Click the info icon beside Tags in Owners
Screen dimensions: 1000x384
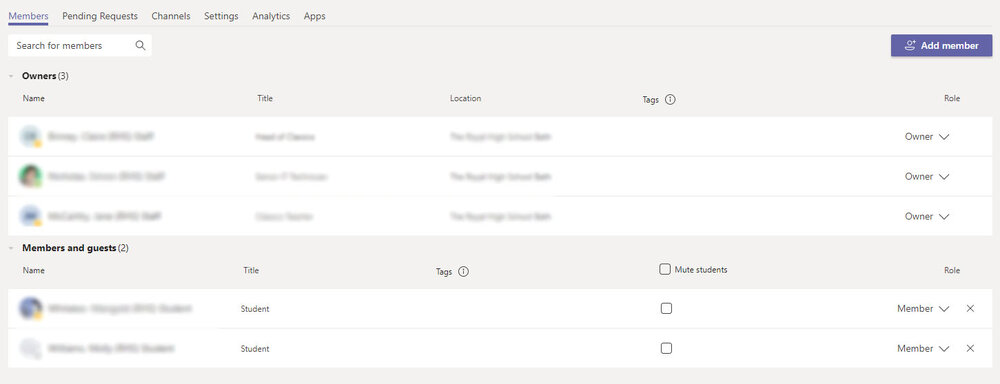click(x=670, y=100)
